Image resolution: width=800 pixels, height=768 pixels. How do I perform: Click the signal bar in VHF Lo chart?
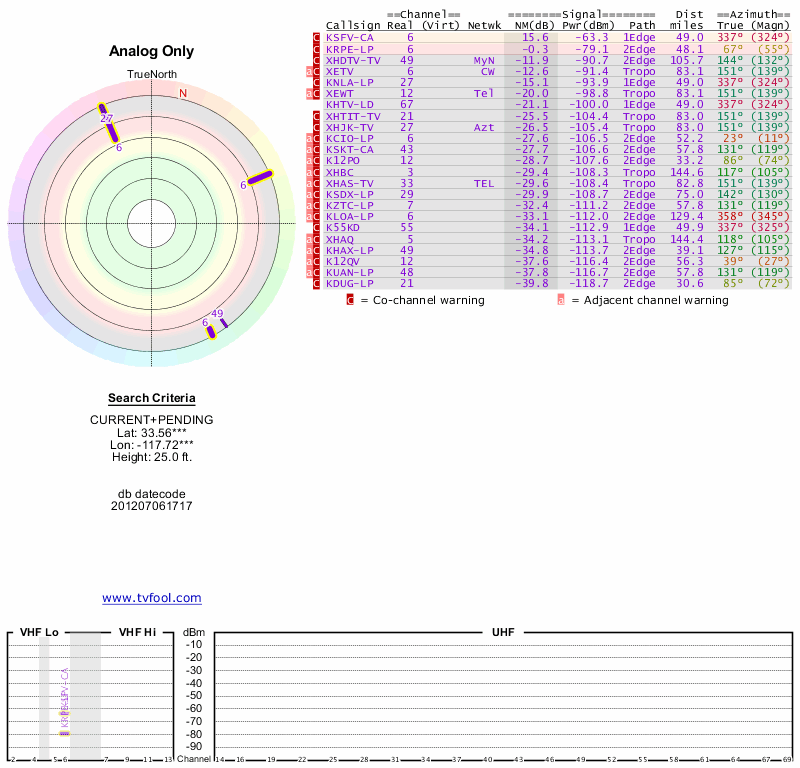coord(64,733)
